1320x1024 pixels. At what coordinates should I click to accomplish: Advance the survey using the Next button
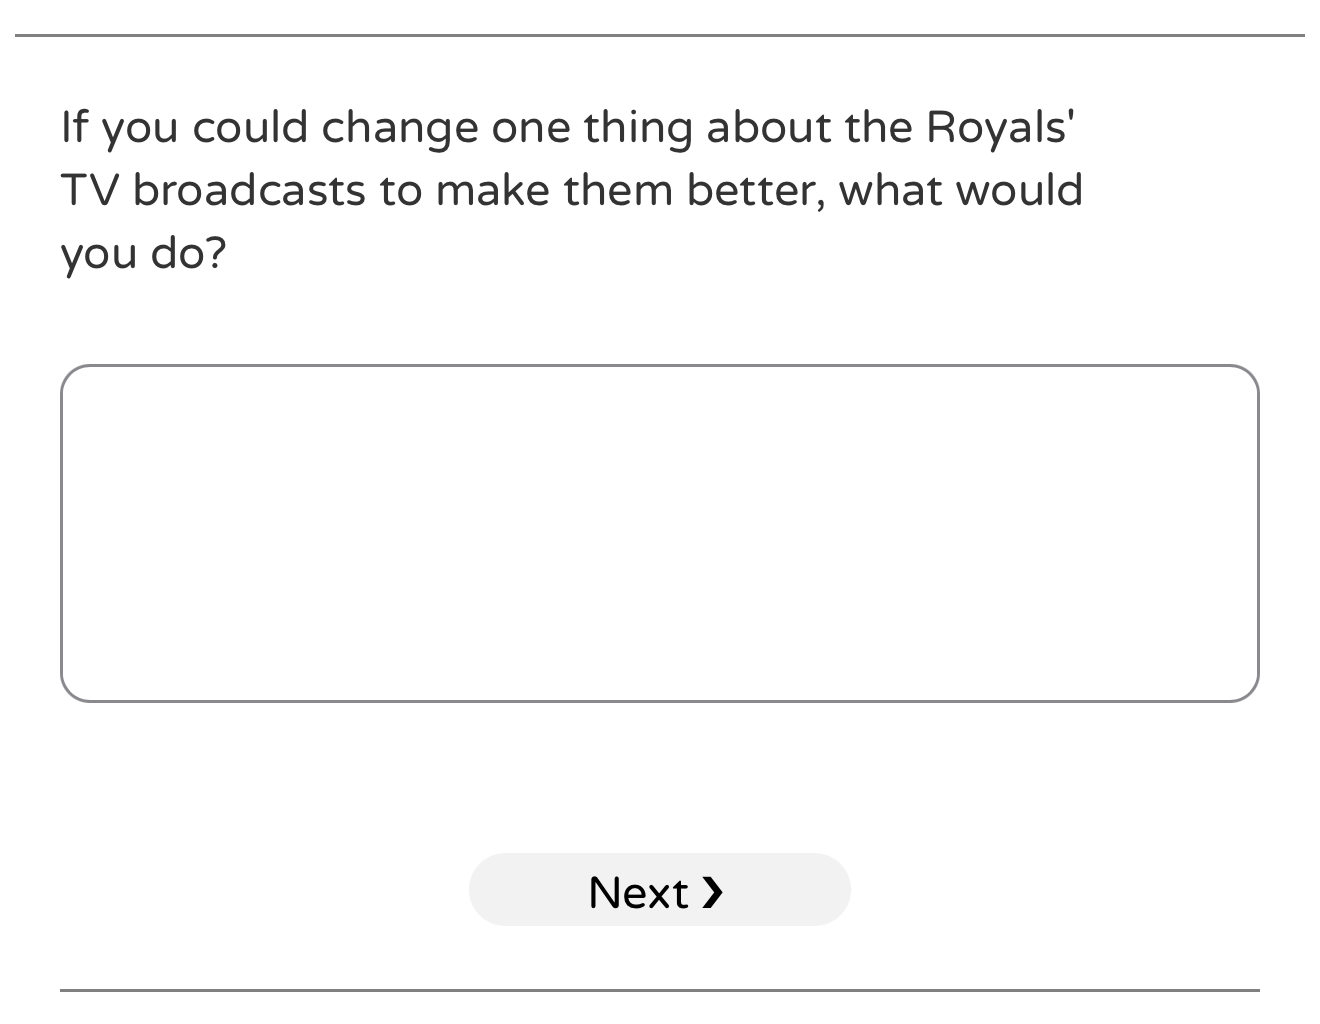(659, 890)
